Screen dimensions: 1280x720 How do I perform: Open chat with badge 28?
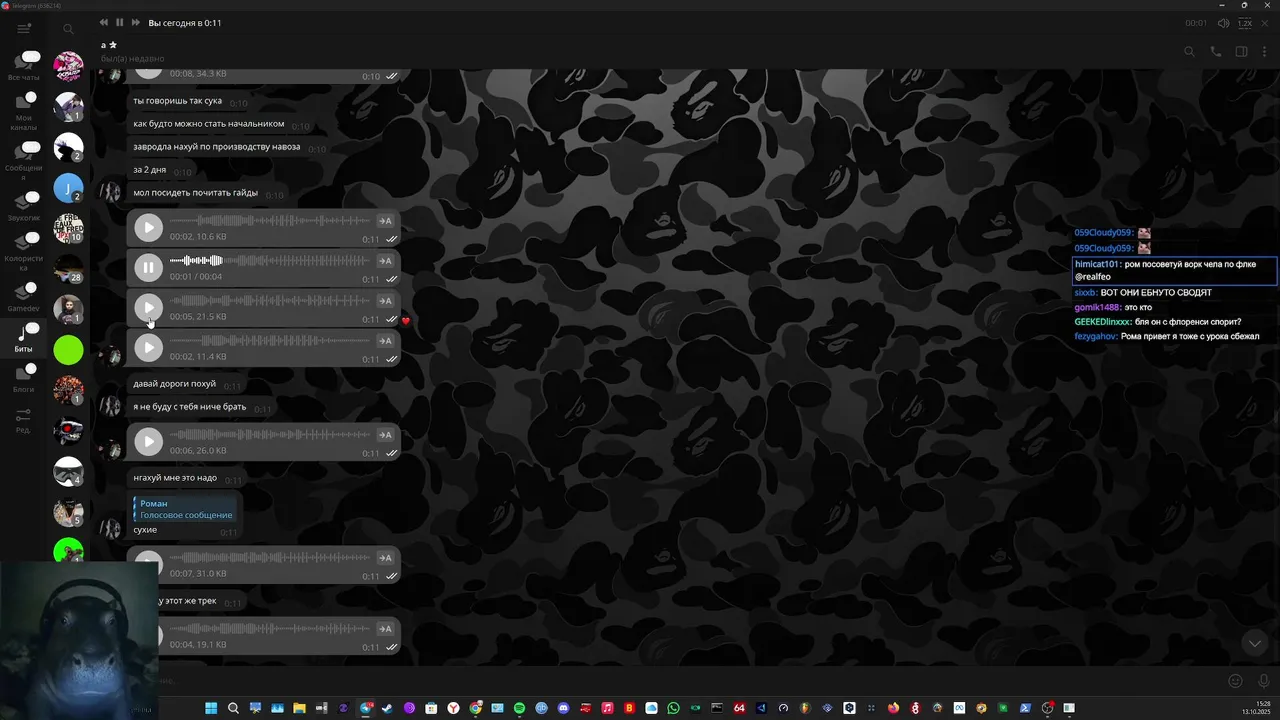(x=68, y=268)
